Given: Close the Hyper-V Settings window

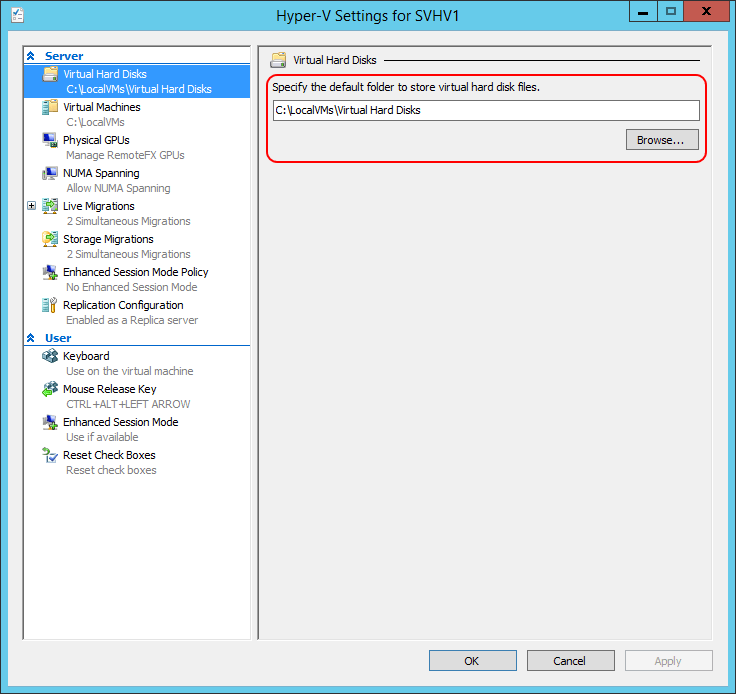Looking at the screenshot, I should point(707,11).
